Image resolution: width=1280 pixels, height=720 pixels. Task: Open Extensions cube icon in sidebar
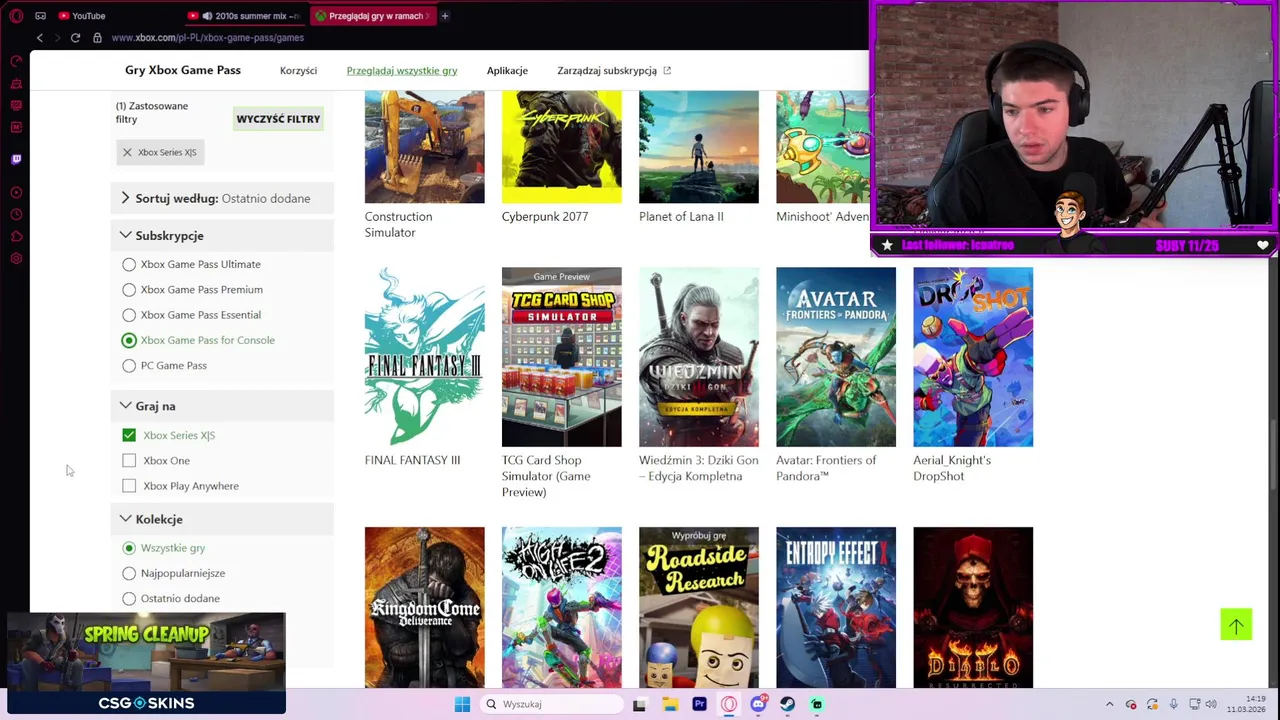coord(16,236)
